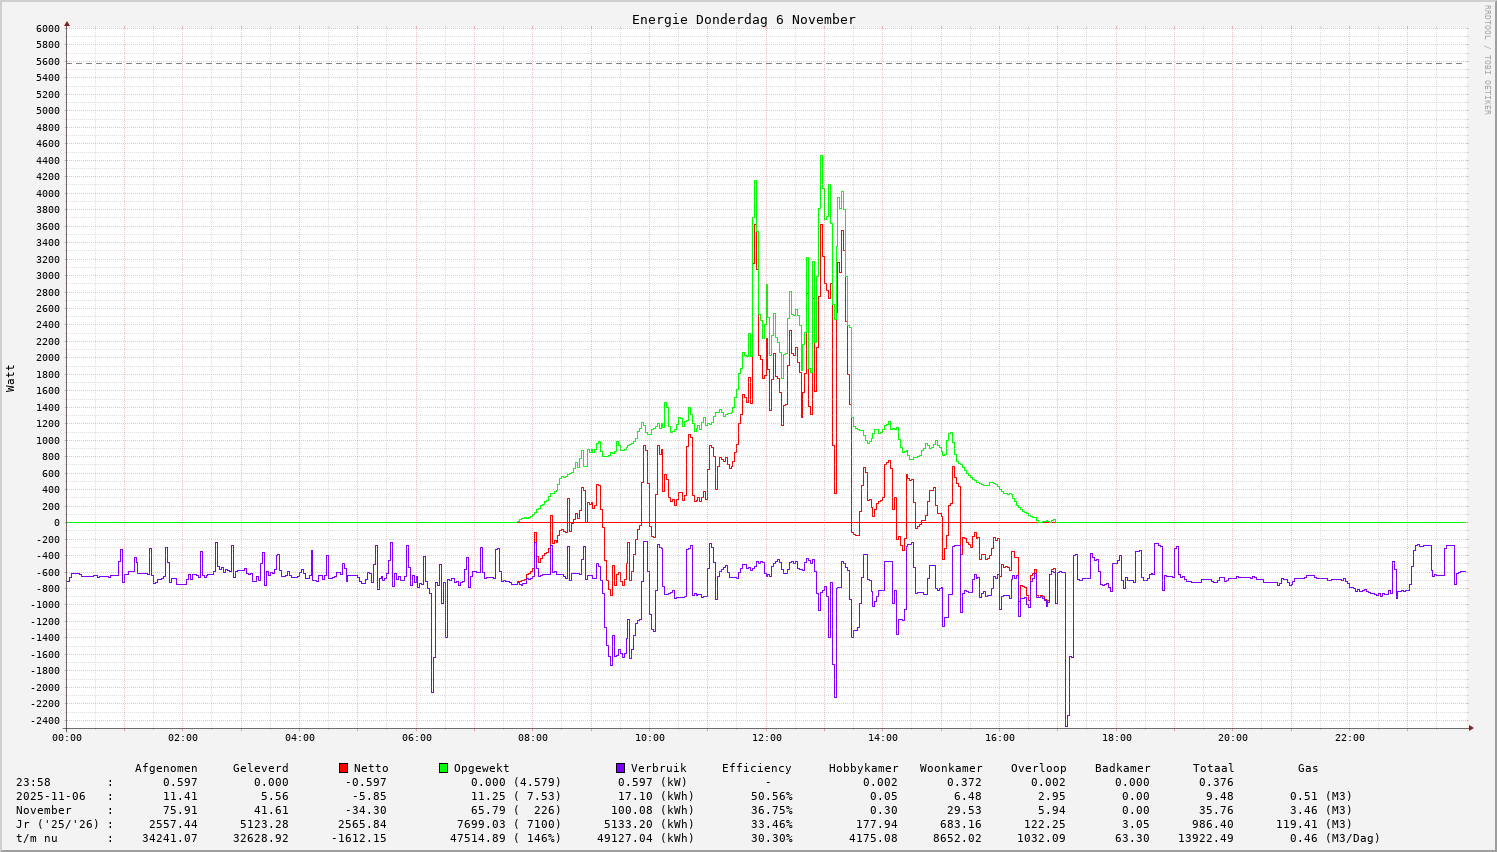
Task: Click the Watt y-axis label
Action: (x=11, y=378)
